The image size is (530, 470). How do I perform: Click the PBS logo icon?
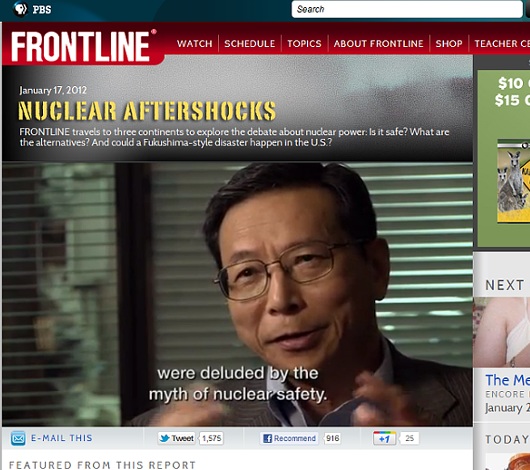point(20,9)
